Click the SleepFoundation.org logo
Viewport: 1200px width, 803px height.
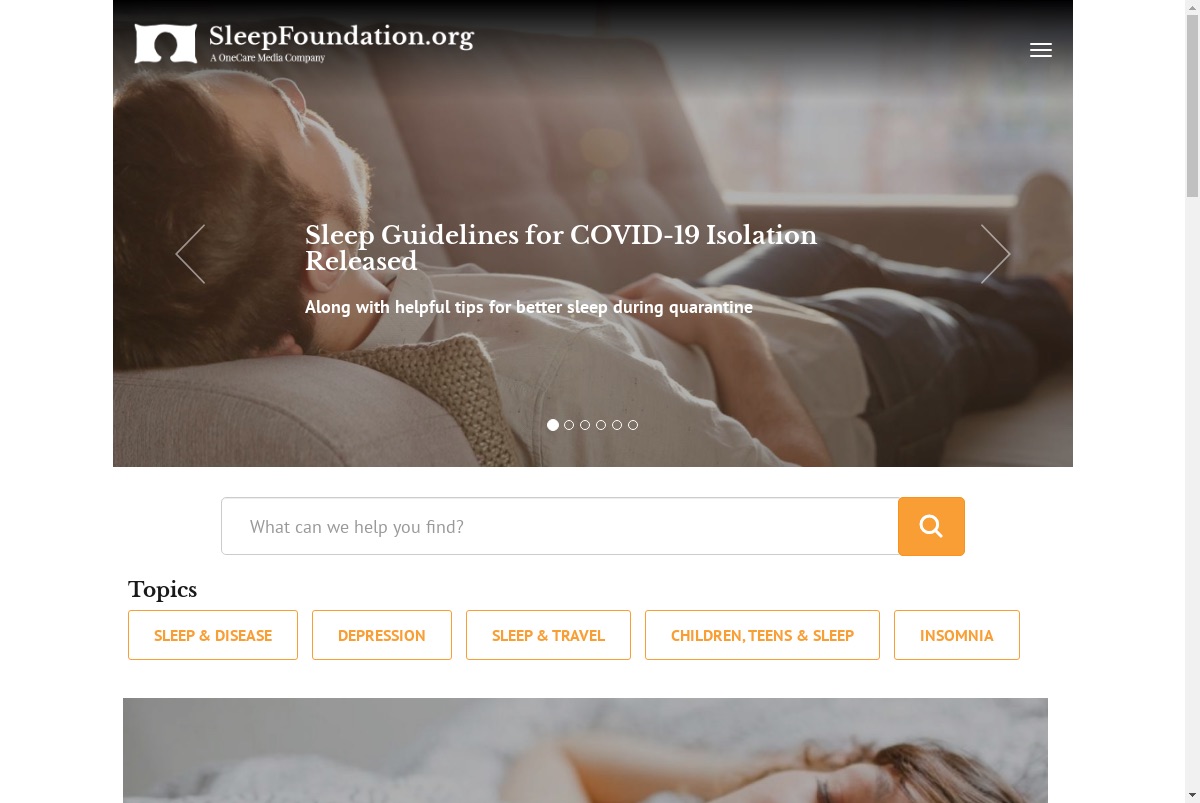coord(304,43)
